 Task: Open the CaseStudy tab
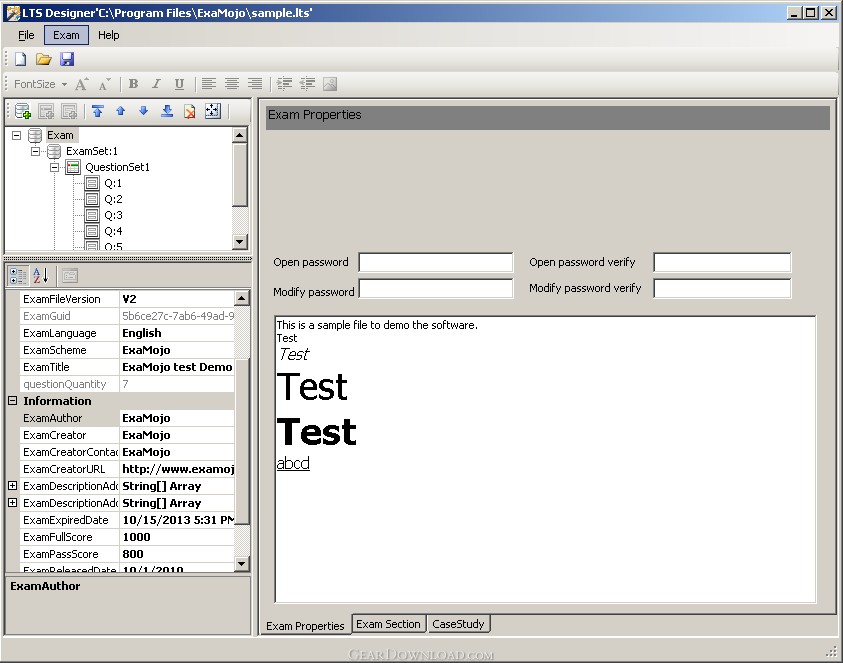point(458,624)
